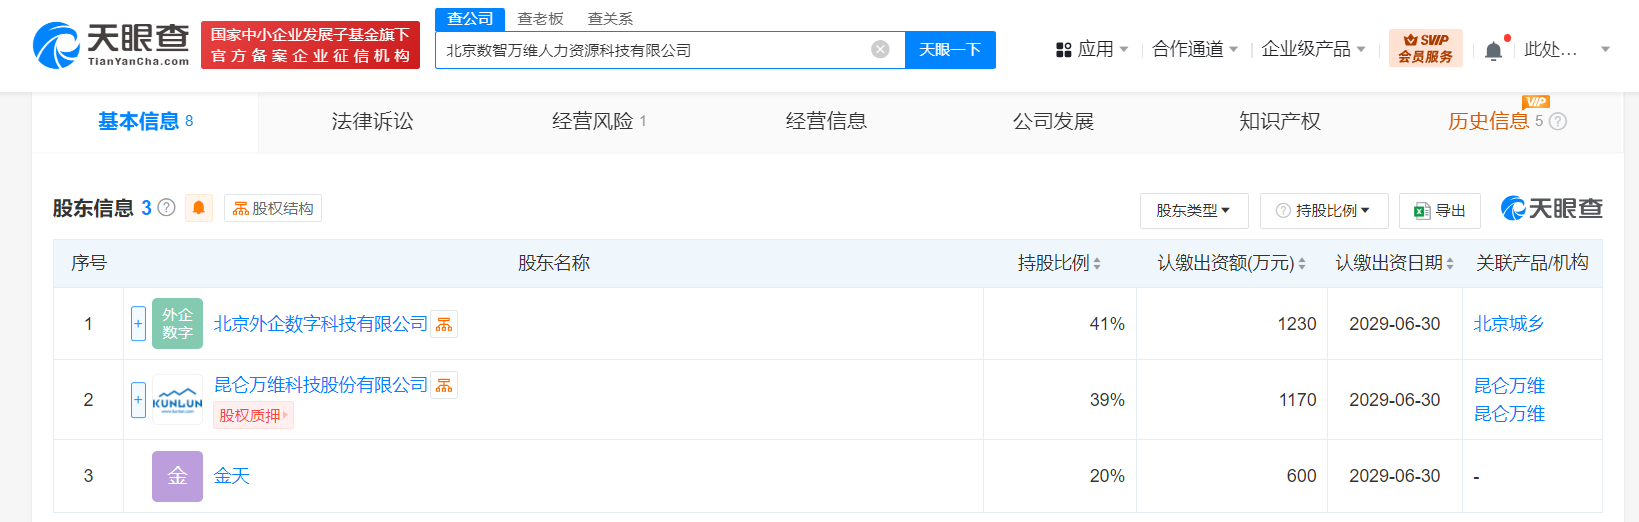Switch to 查老板 search tab
The height and width of the screenshot is (522, 1639).
[x=540, y=19]
